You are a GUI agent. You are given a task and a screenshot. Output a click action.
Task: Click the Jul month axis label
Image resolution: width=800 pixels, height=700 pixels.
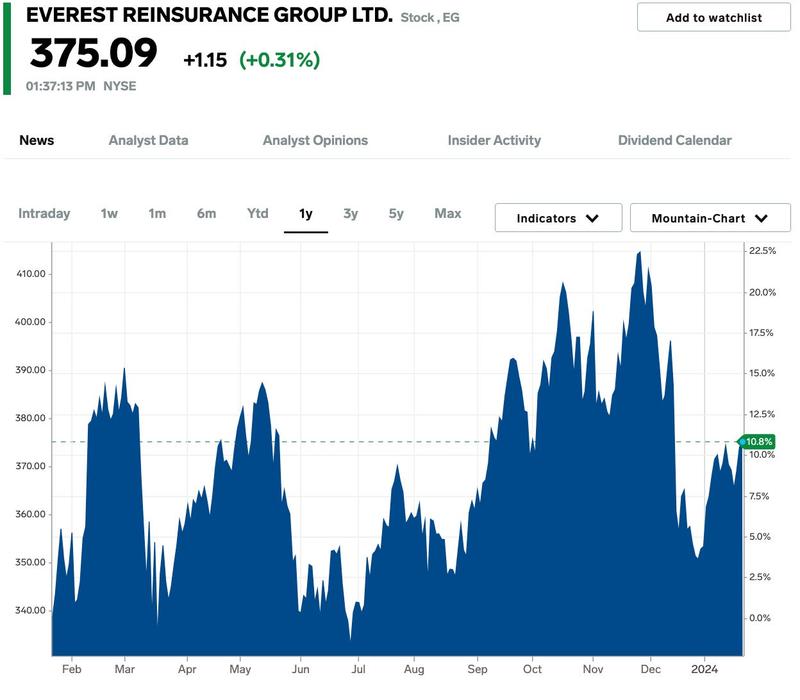358,669
